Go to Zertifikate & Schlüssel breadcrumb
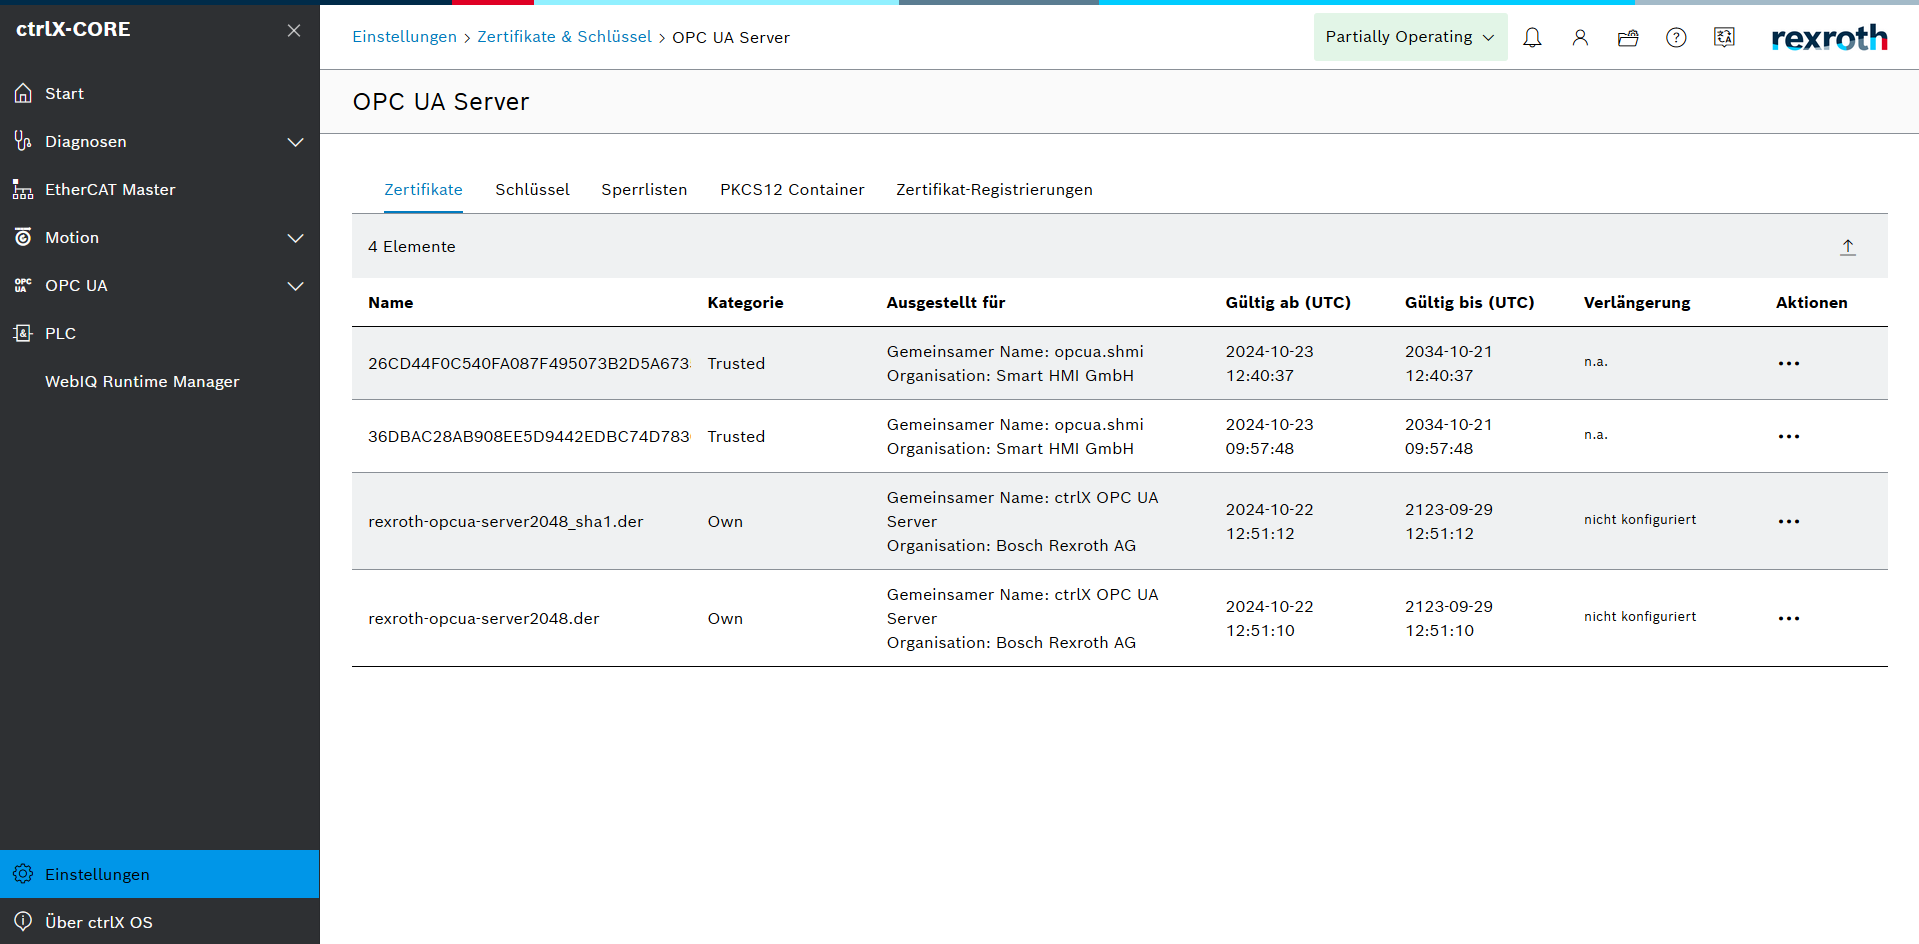The height and width of the screenshot is (944, 1919). click(564, 37)
